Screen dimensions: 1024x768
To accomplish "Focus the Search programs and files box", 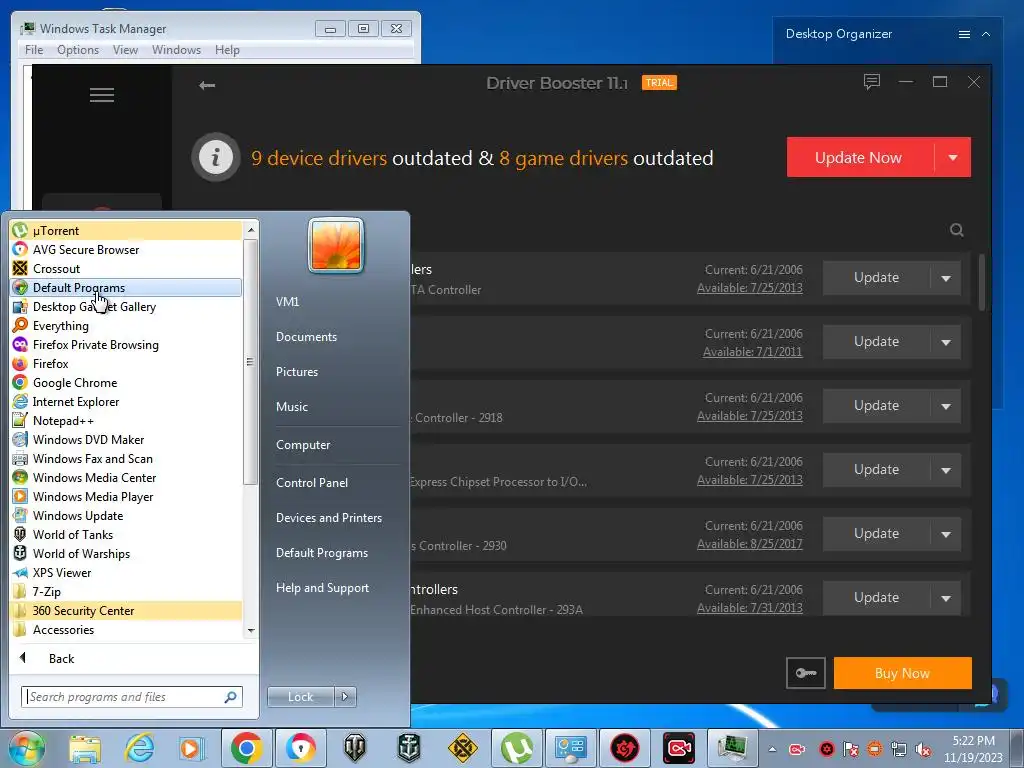I will [x=132, y=697].
